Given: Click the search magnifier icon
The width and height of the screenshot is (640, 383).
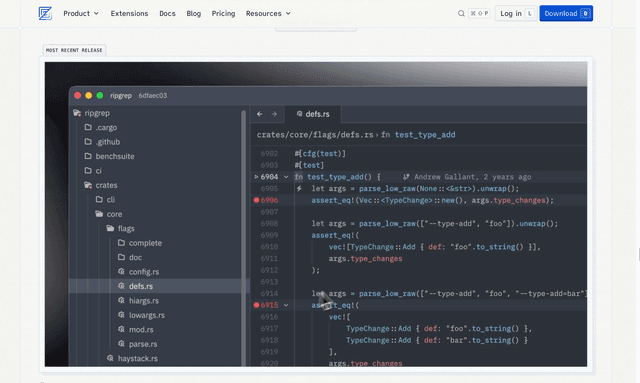Looking at the screenshot, I should (461, 13).
